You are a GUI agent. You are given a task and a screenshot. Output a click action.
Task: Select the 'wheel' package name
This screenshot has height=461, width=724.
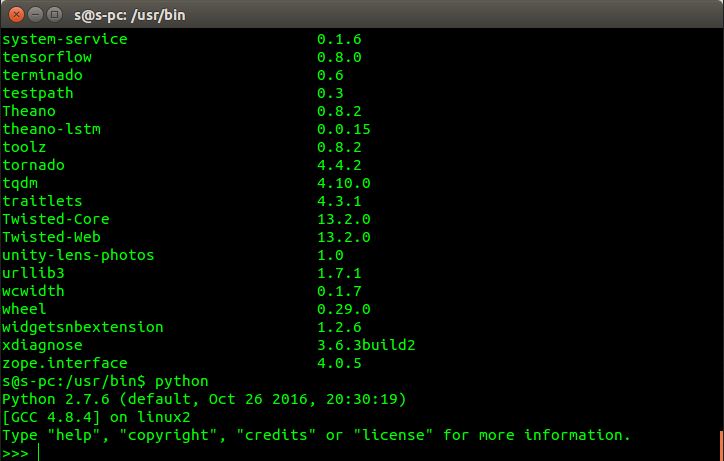pos(24,309)
